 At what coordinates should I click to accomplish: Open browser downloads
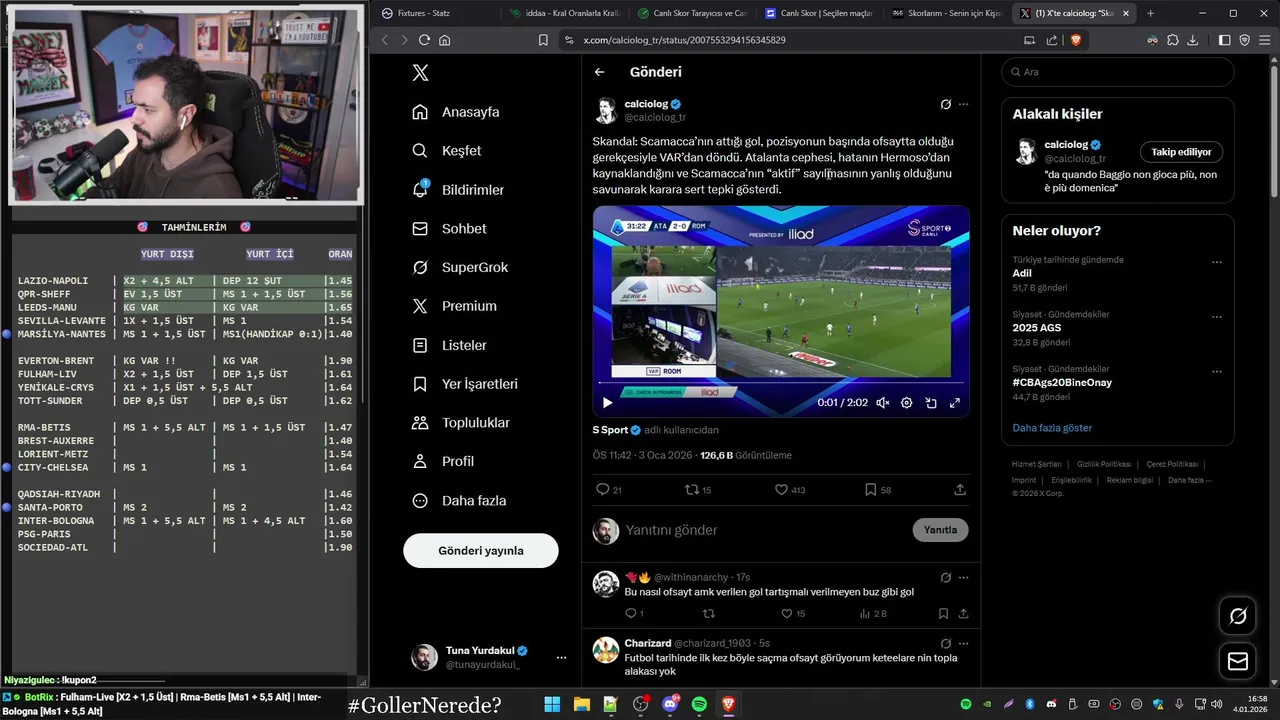1192,40
